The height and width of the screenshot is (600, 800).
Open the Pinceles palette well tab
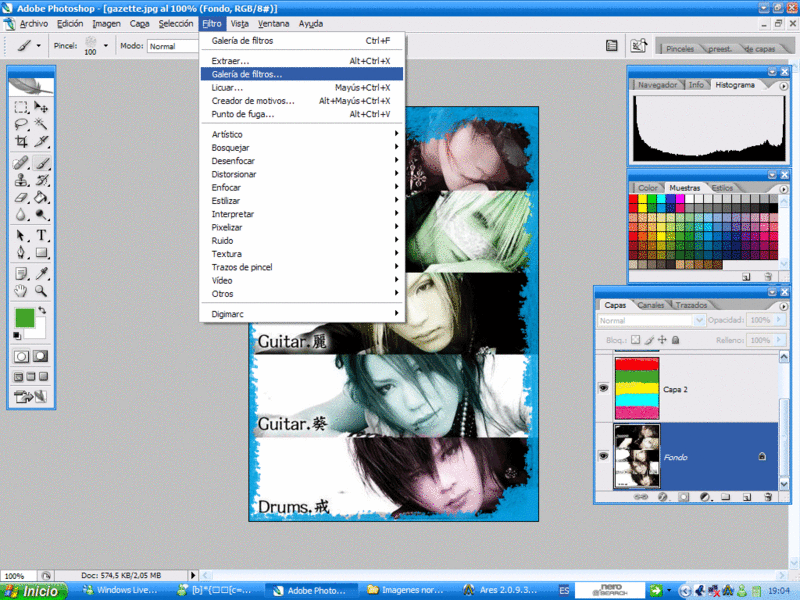[x=680, y=49]
